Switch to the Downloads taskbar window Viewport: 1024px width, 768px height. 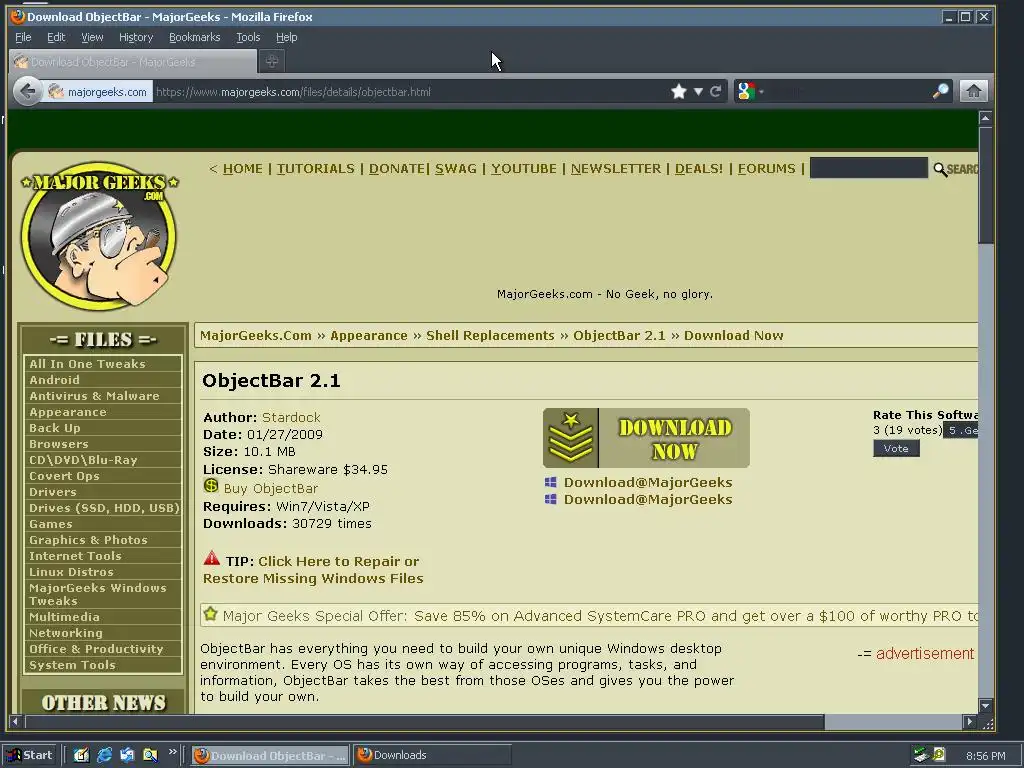[432, 755]
